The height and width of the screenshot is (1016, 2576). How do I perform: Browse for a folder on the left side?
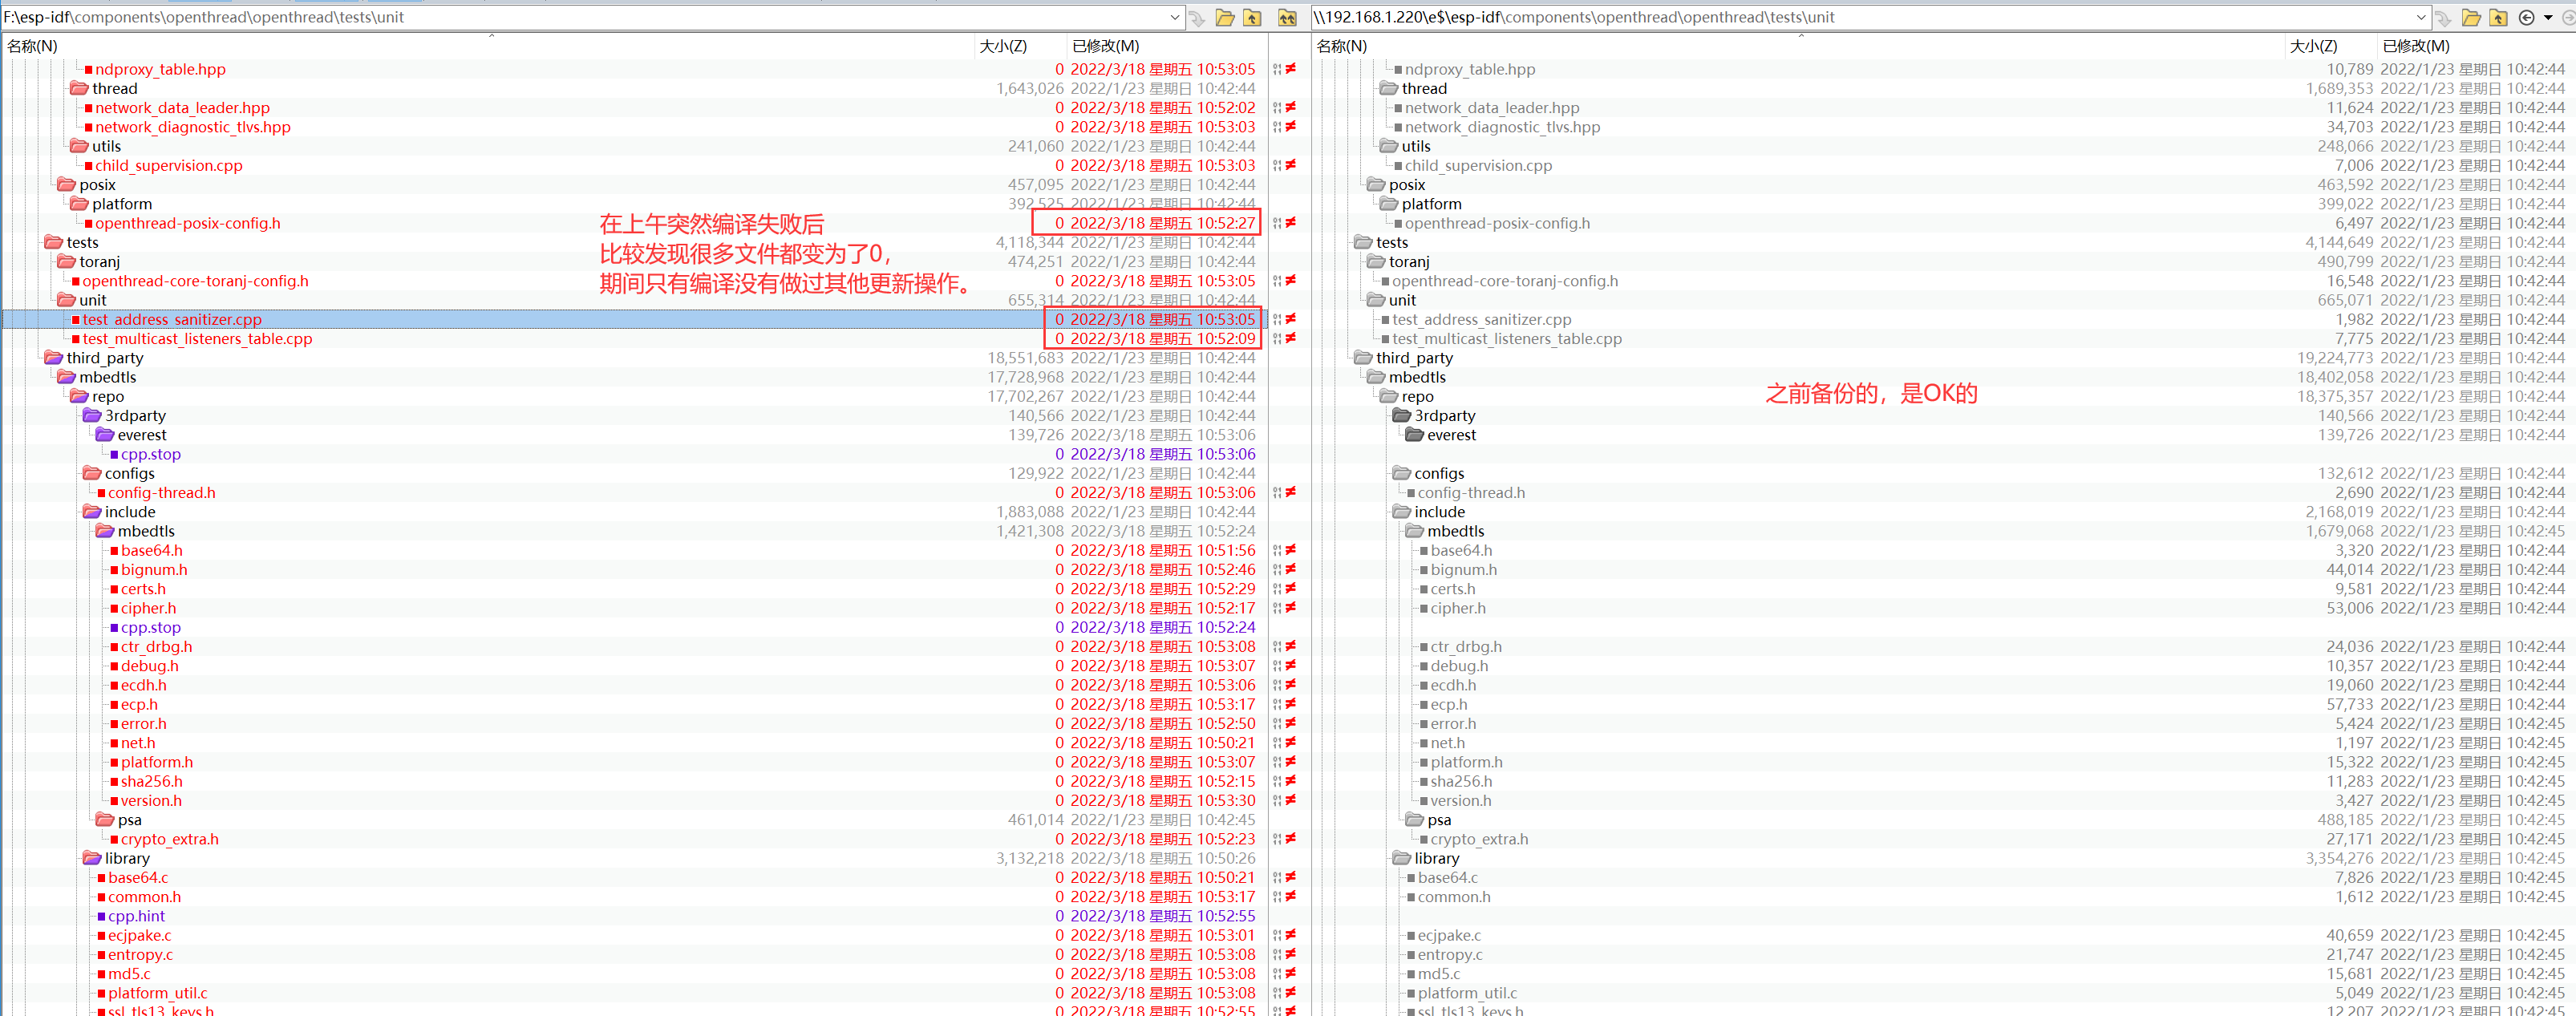[x=1225, y=18]
